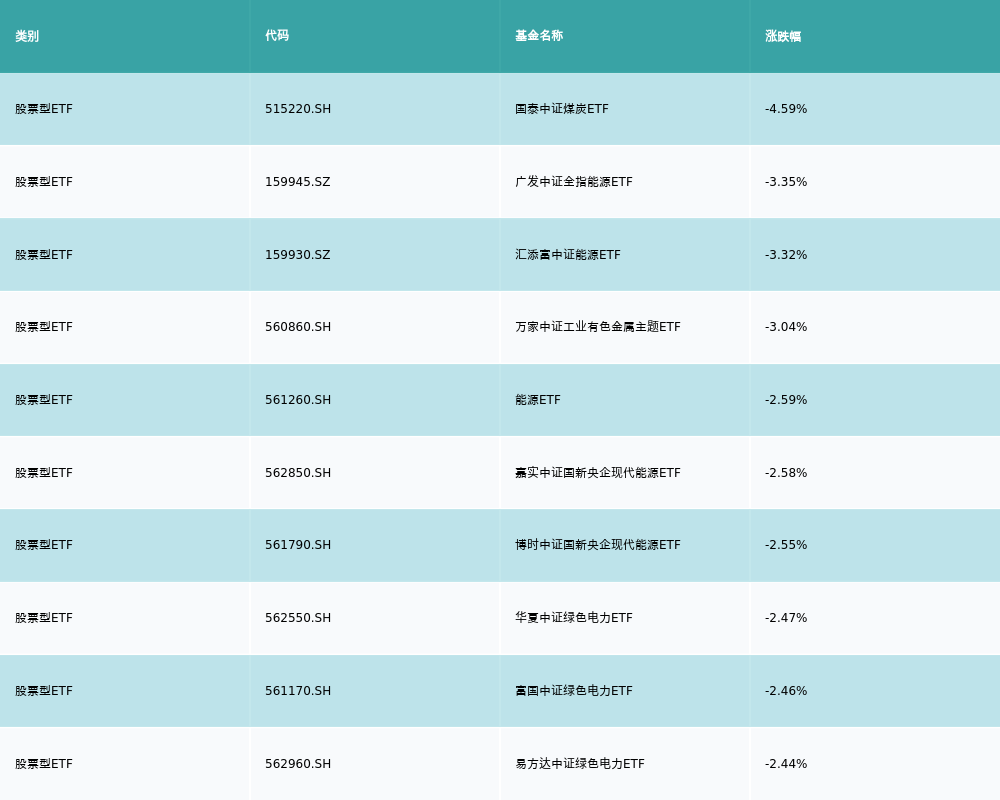Click 股票型ETF in the 561260.SH row

tap(44, 400)
